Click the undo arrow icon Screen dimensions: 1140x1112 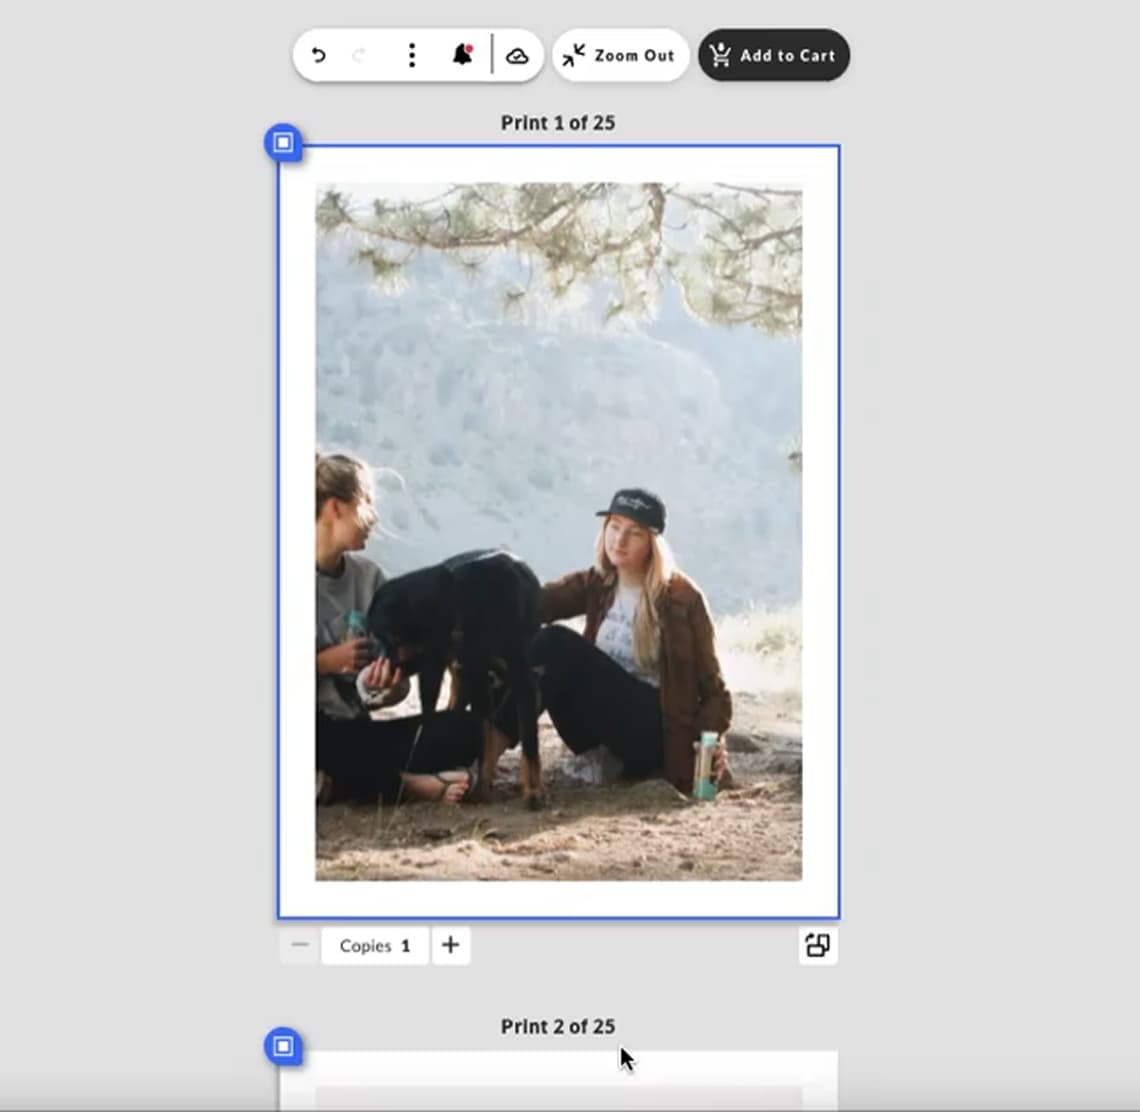click(x=318, y=56)
